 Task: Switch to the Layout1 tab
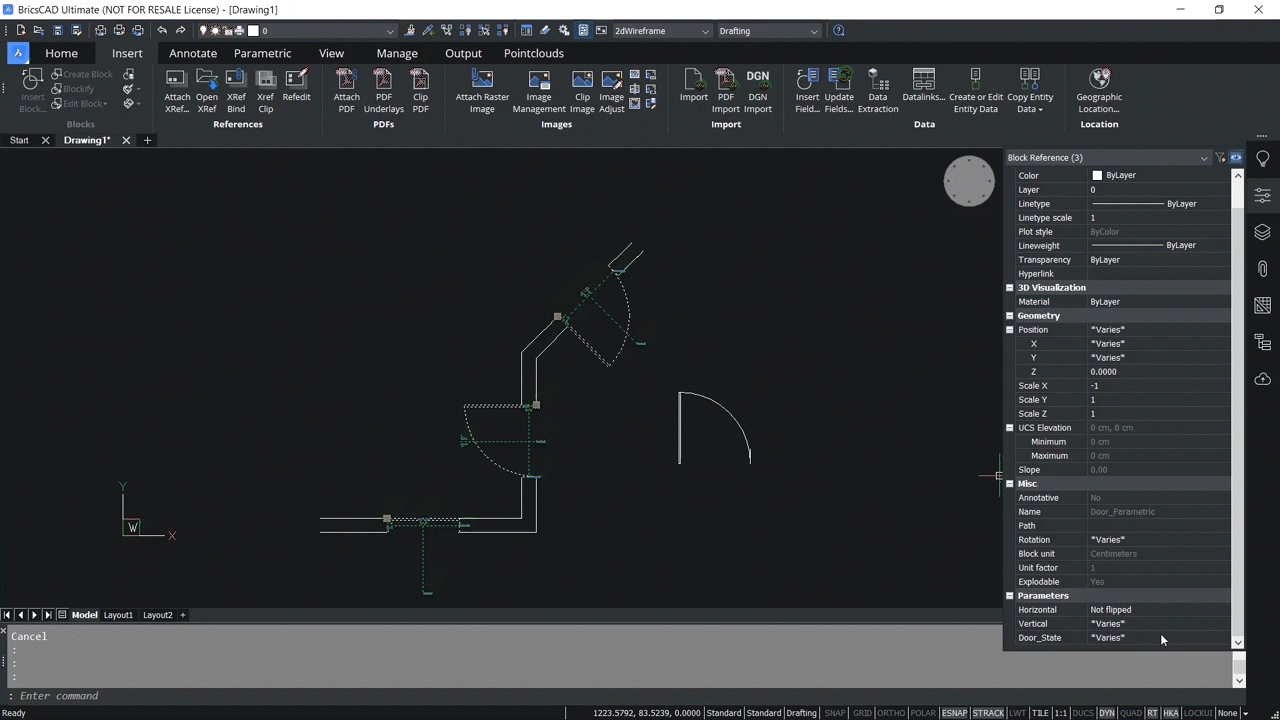coord(118,615)
